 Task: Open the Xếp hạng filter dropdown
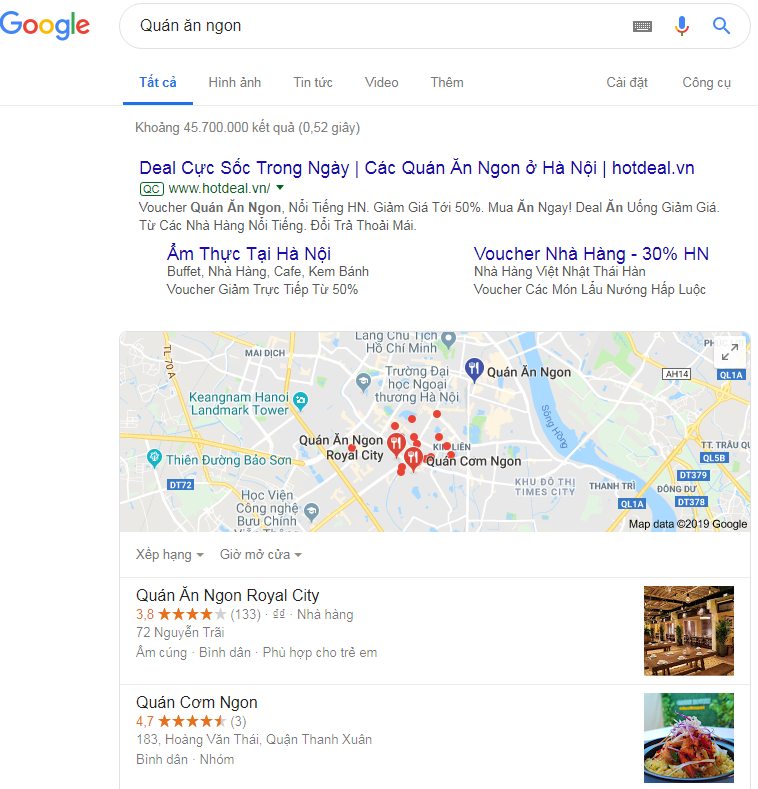pyautogui.click(x=170, y=555)
